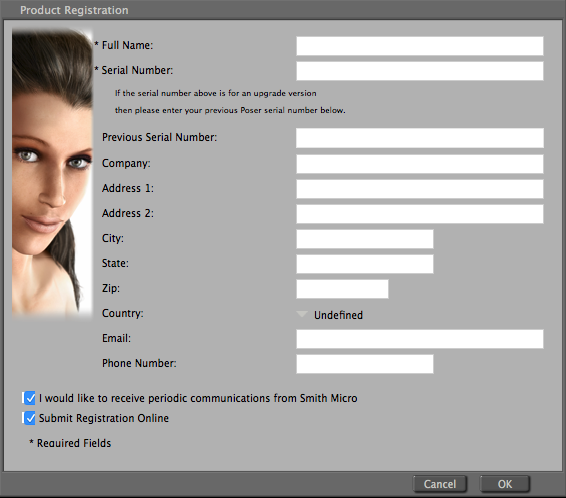
Task: Uncheck periodic communications from Smith Micro
Action: [x=29, y=398]
